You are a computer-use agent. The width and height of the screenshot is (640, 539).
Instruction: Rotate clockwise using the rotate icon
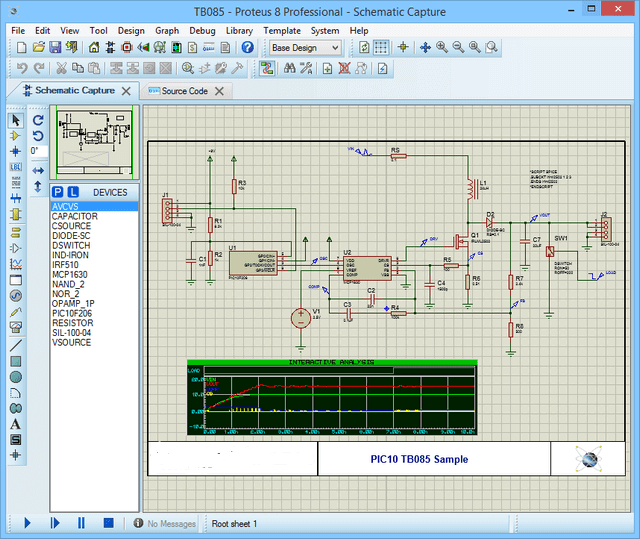pyautogui.click(x=37, y=120)
